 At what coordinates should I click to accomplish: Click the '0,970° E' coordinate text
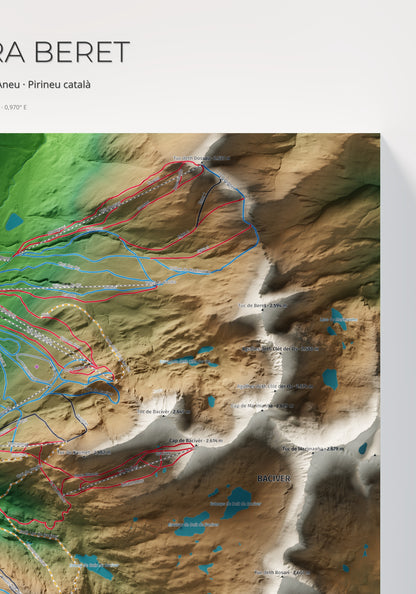[x=15, y=107]
